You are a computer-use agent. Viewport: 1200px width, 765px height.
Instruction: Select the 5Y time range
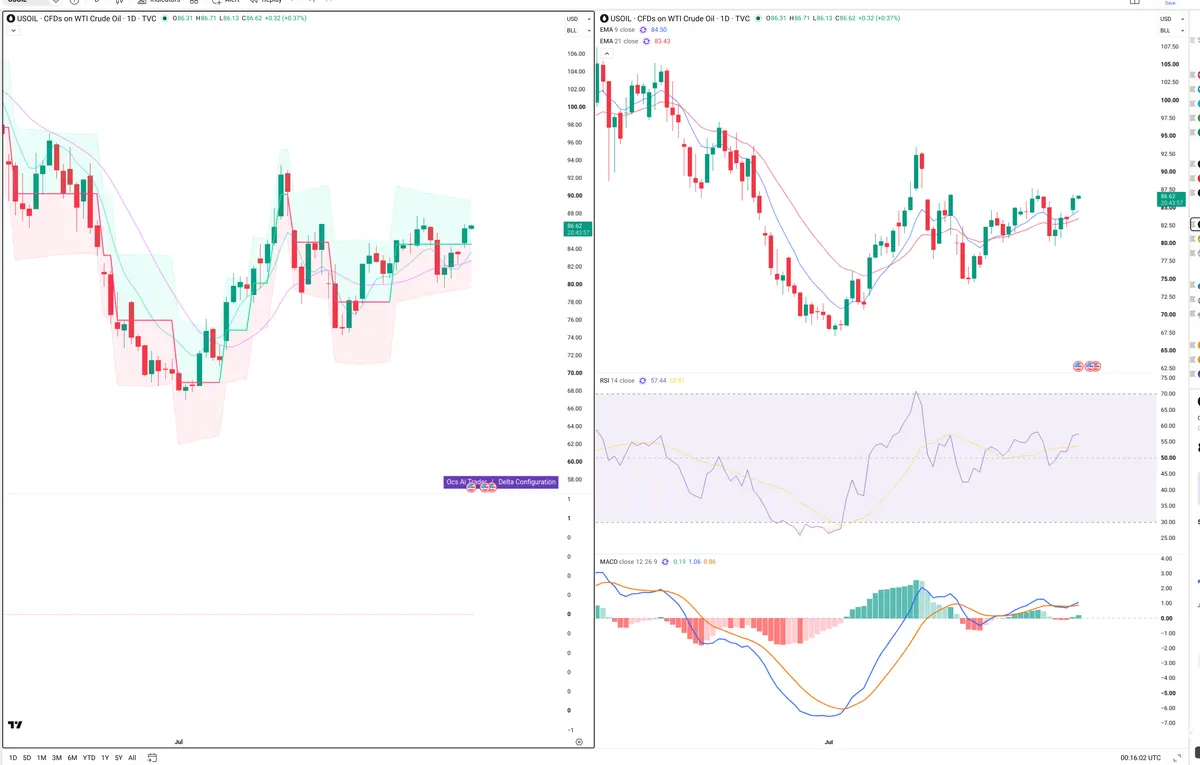(119, 758)
